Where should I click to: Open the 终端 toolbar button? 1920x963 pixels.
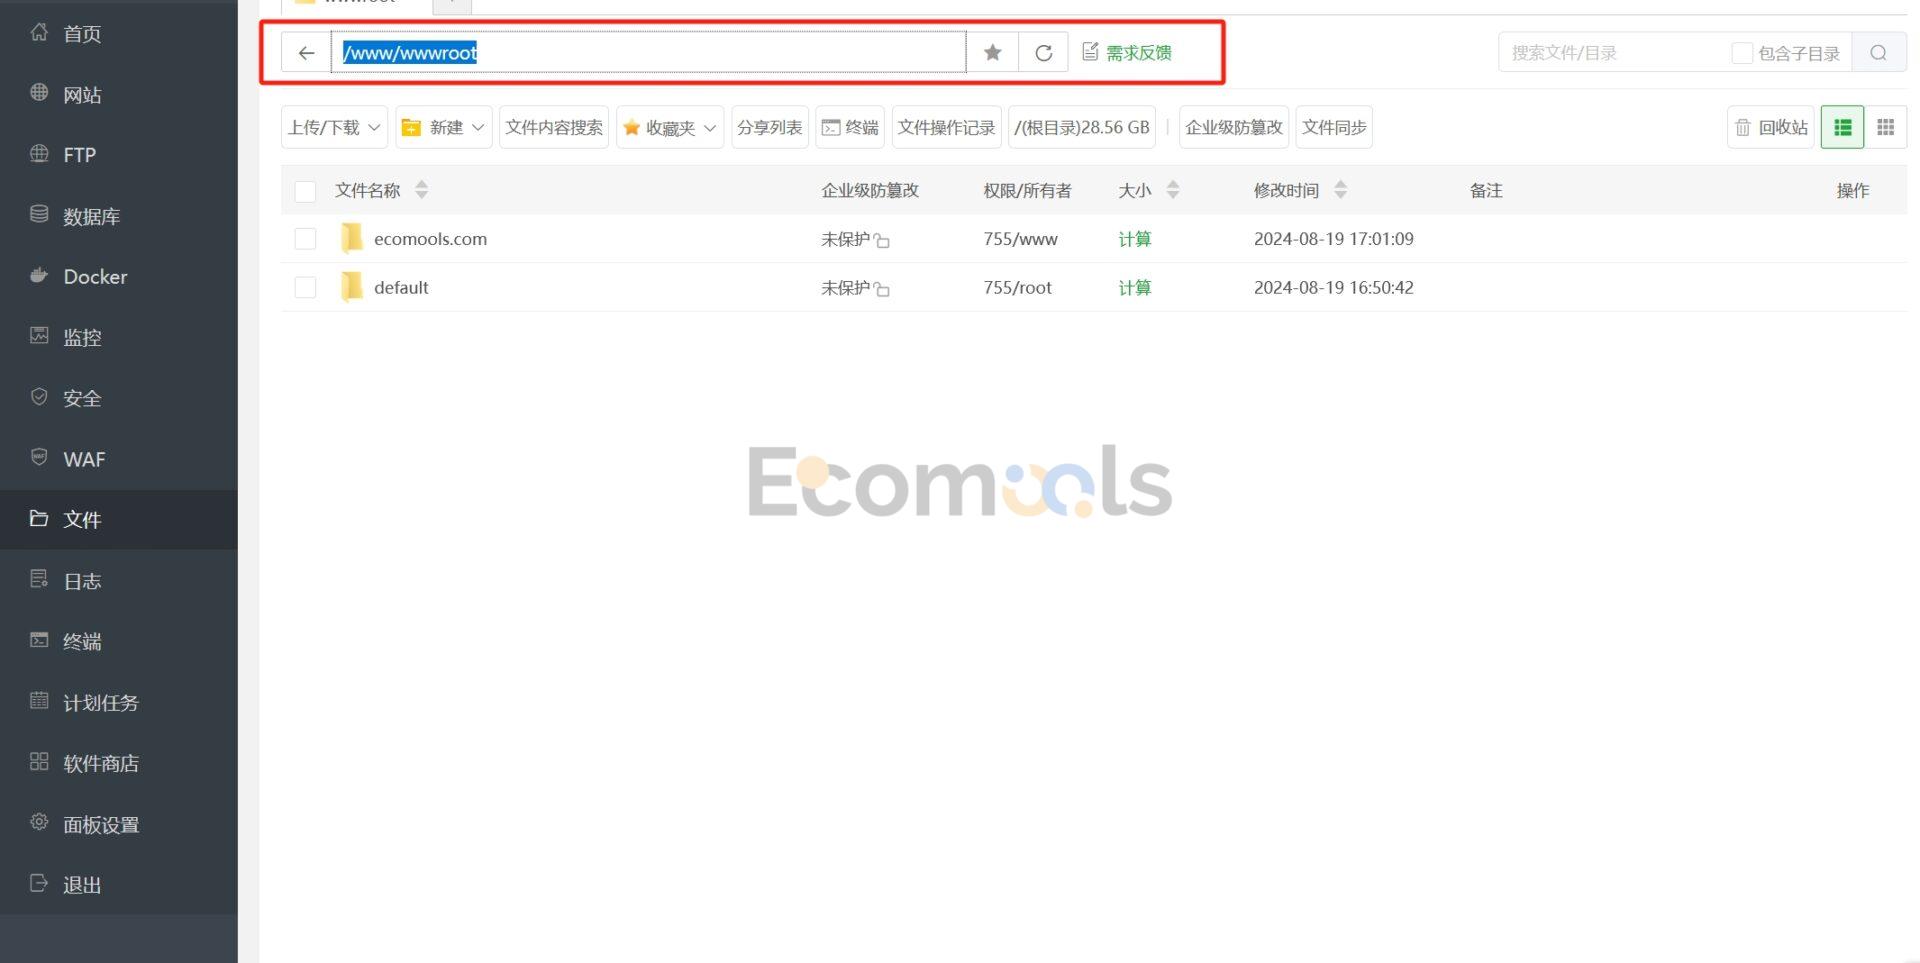click(850, 127)
